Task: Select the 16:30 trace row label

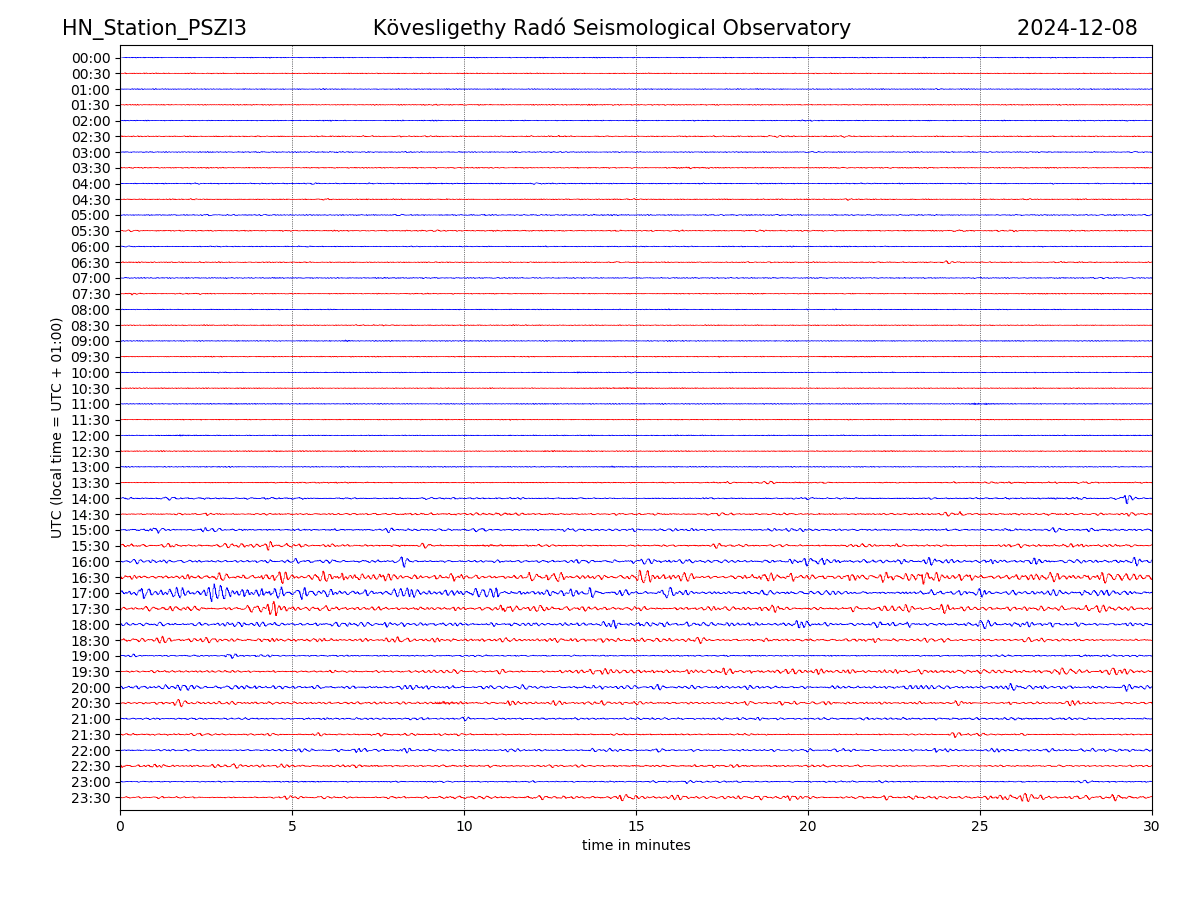Action: point(91,578)
